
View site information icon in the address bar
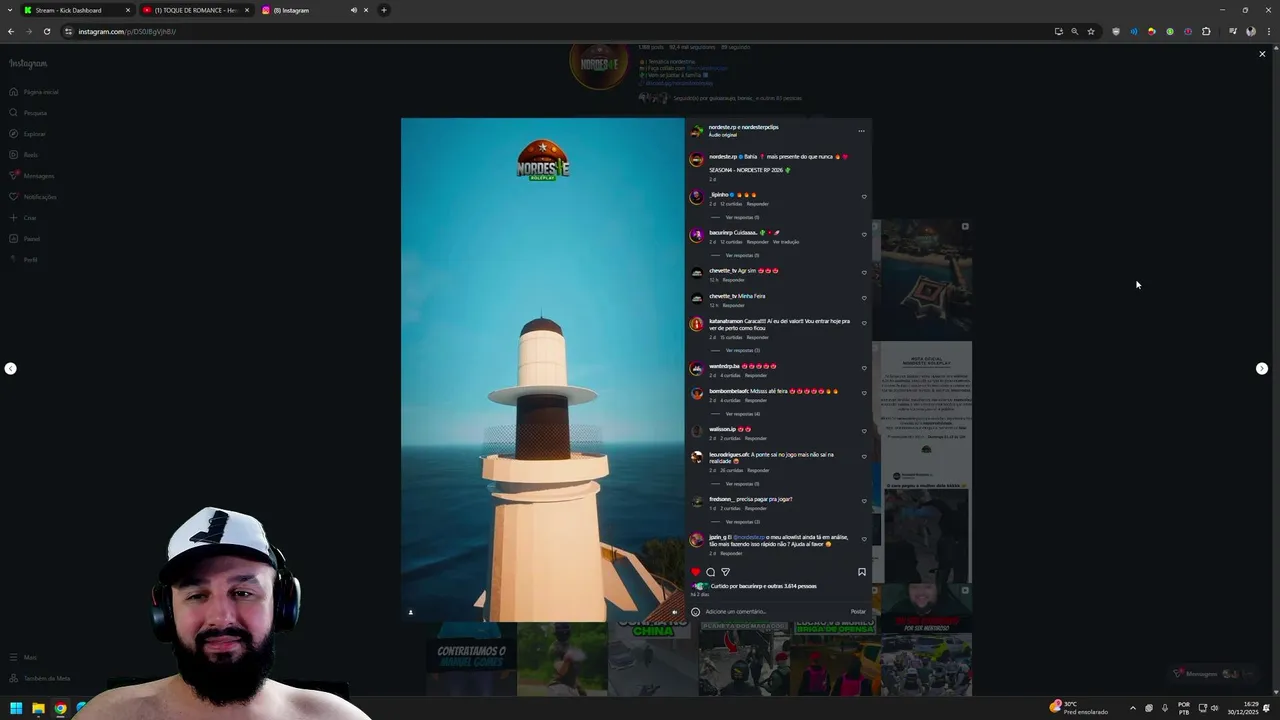coord(69,31)
